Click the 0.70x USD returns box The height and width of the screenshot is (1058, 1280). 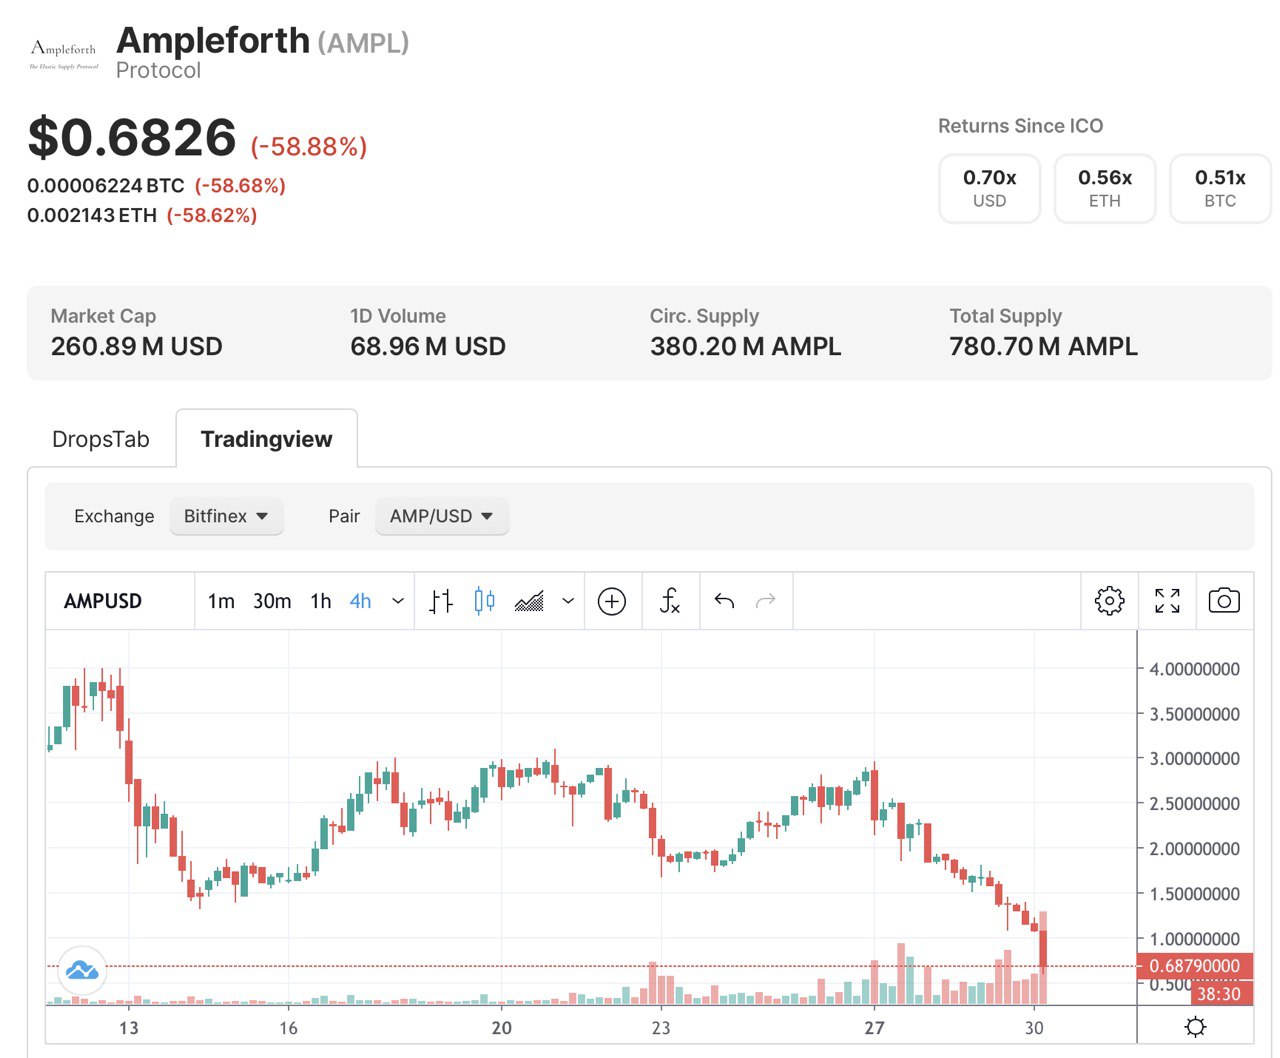990,188
